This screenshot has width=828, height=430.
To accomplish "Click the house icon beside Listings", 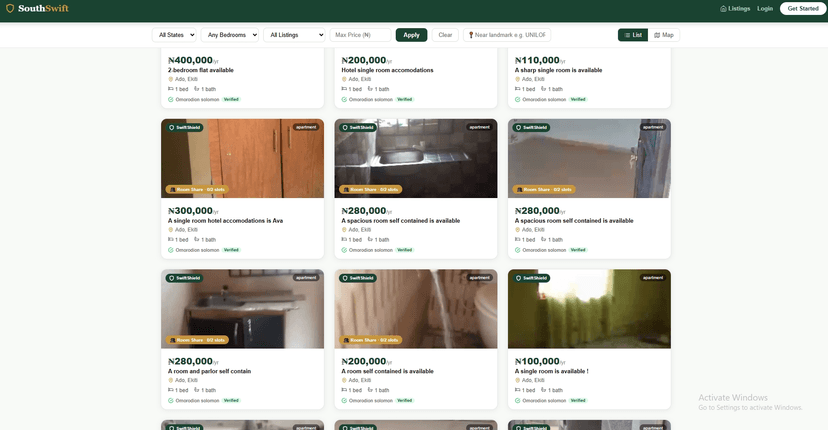I will click(723, 8).
